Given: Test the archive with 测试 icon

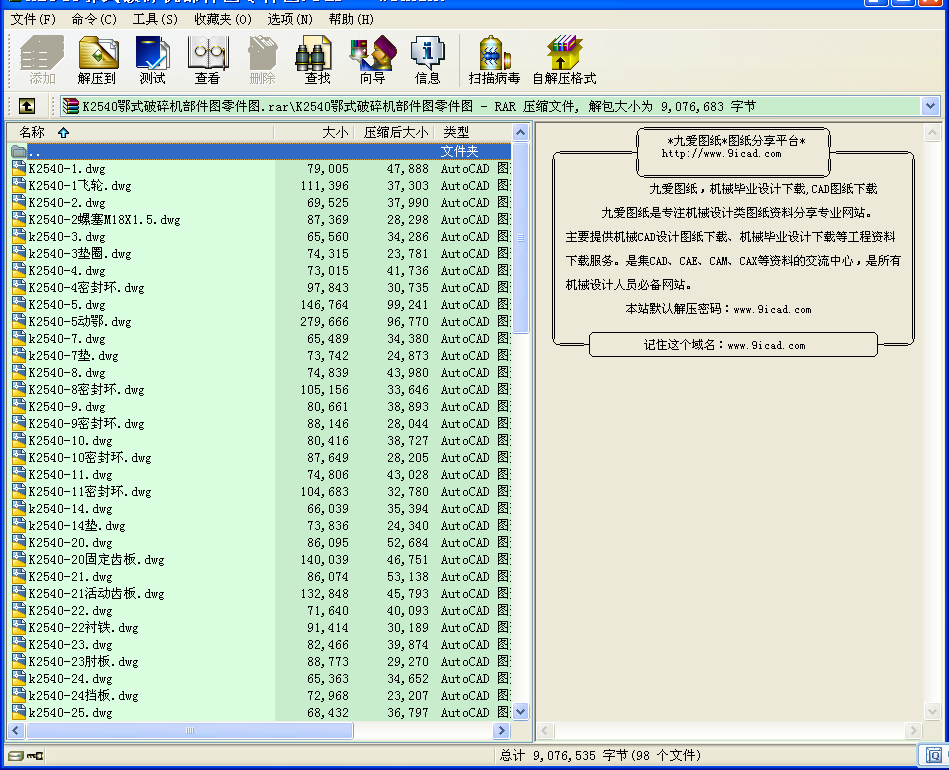Looking at the screenshot, I should pos(152,58).
